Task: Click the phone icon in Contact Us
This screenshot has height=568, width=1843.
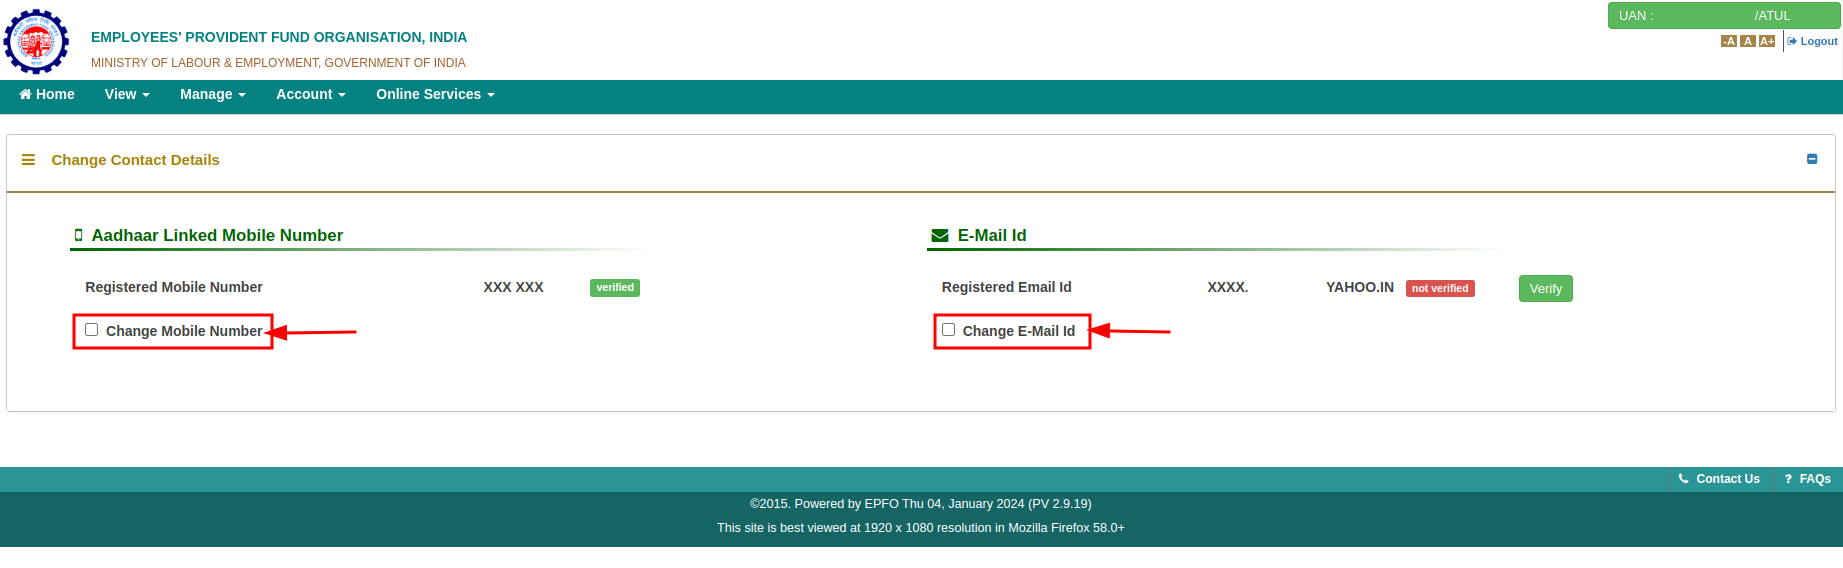Action: (x=1683, y=479)
